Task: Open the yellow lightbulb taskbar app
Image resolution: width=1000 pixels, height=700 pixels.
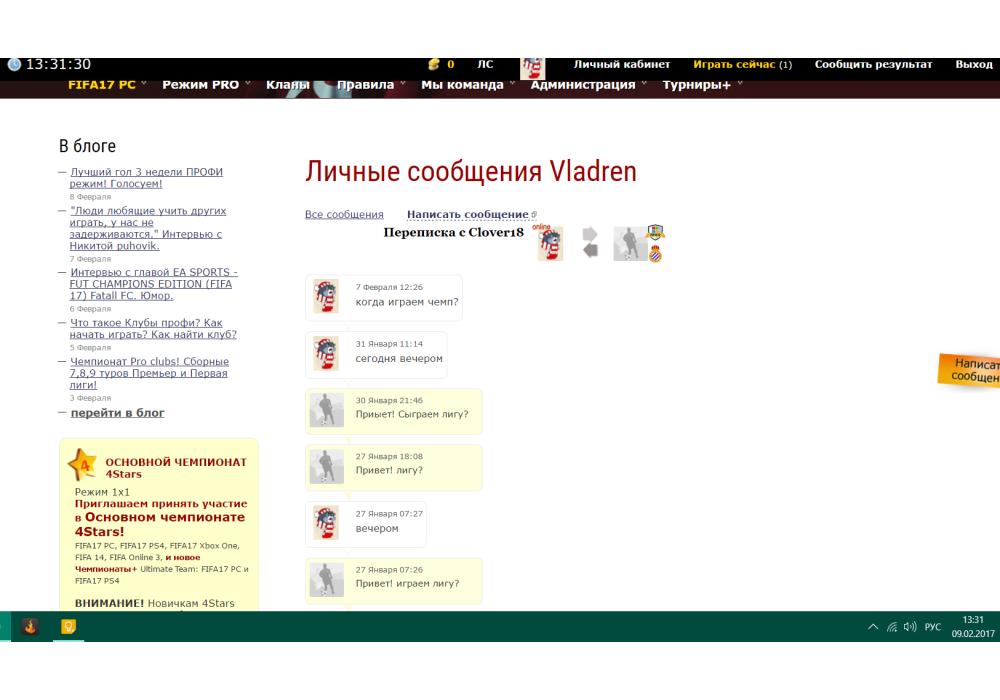Action: tap(68, 627)
